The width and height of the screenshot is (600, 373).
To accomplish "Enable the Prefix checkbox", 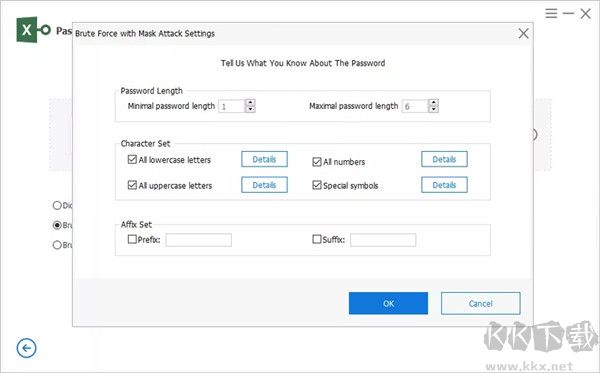I will coord(132,239).
